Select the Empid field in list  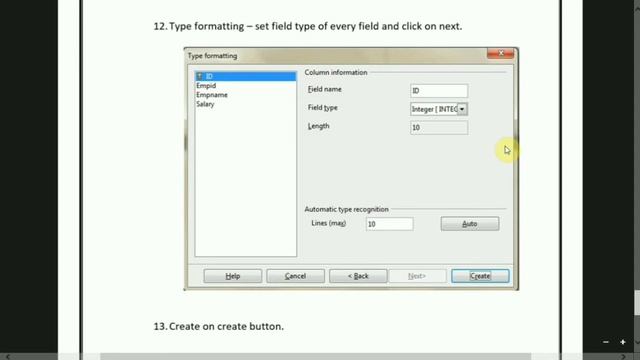[246, 86]
